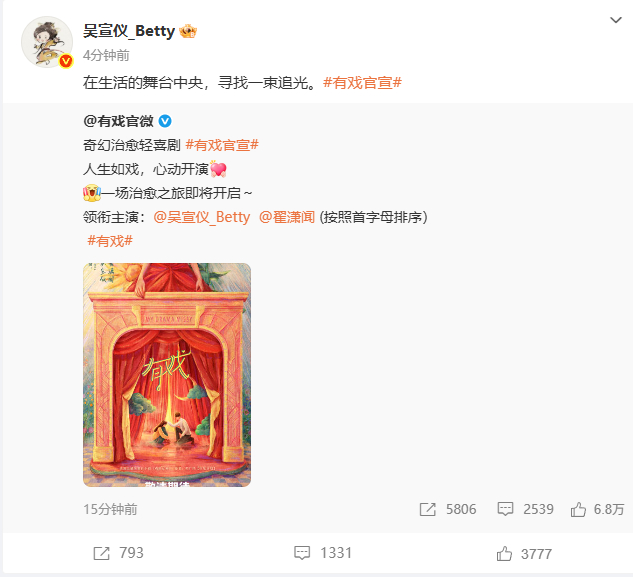Open 吴宣仪_Betty's profile avatar
The image size is (633, 577).
point(47,42)
